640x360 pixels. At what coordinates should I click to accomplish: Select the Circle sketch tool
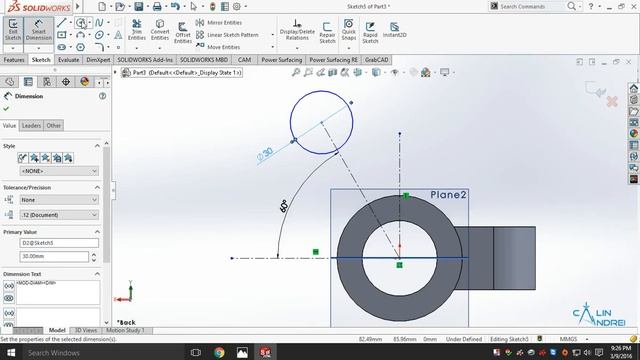(x=81, y=22)
